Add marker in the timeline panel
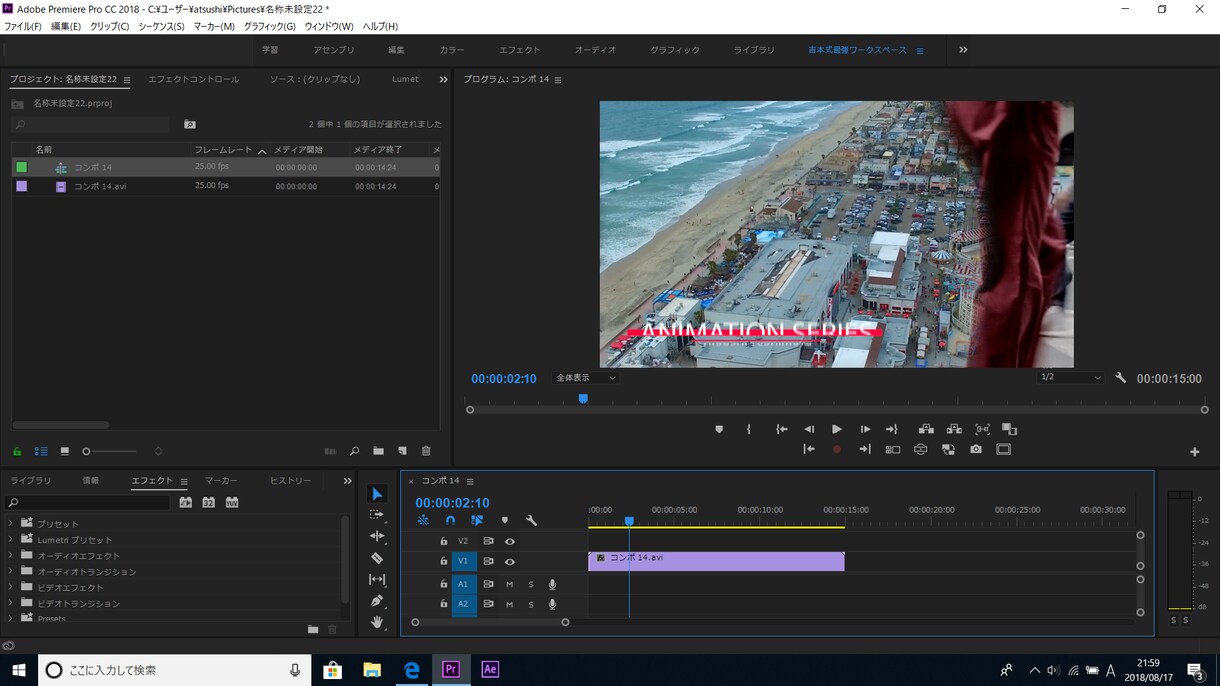The height and width of the screenshot is (686, 1220). coord(505,521)
